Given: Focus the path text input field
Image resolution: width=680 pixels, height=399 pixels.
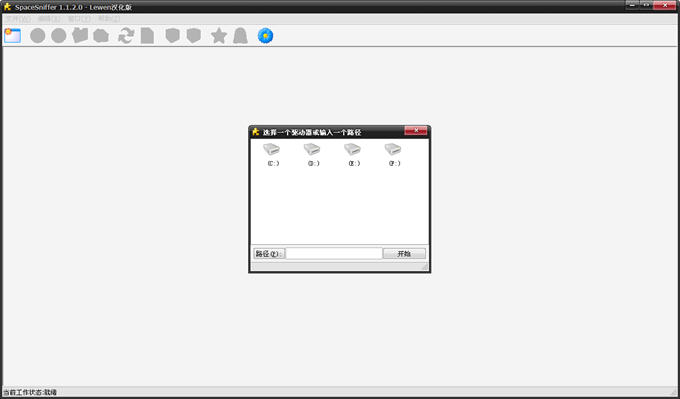Looking at the screenshot, I should (x=334, y=254).
